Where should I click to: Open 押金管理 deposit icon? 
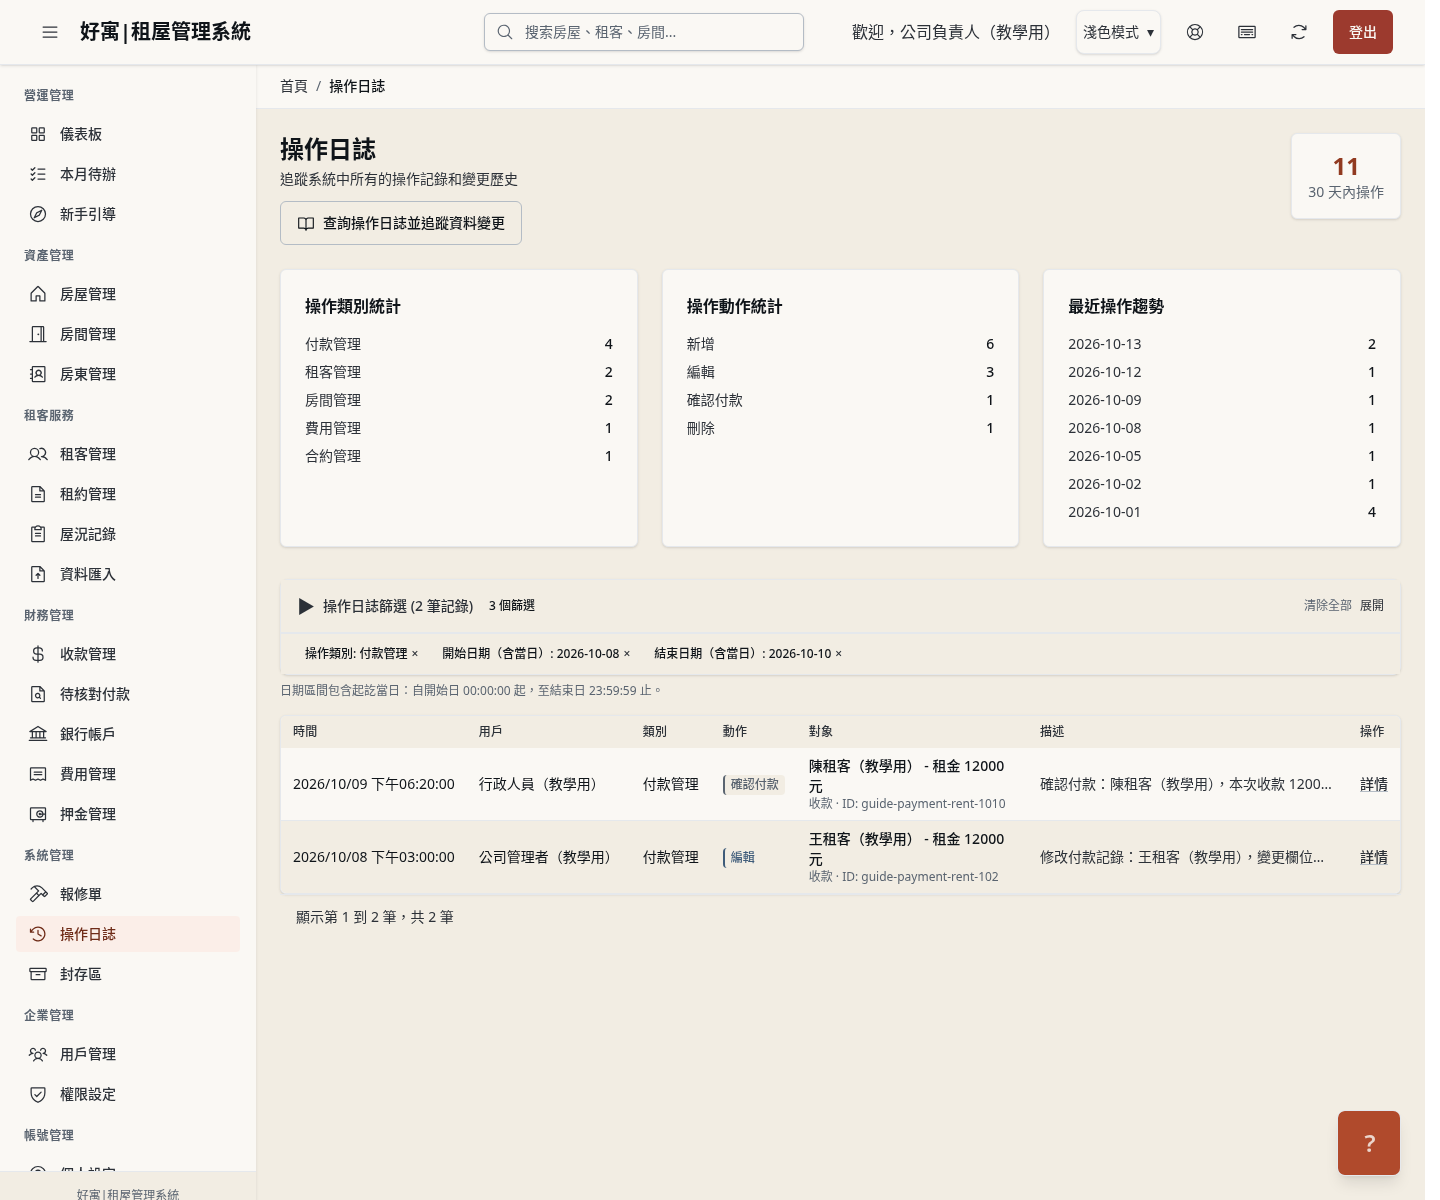(x=38, y=814)
